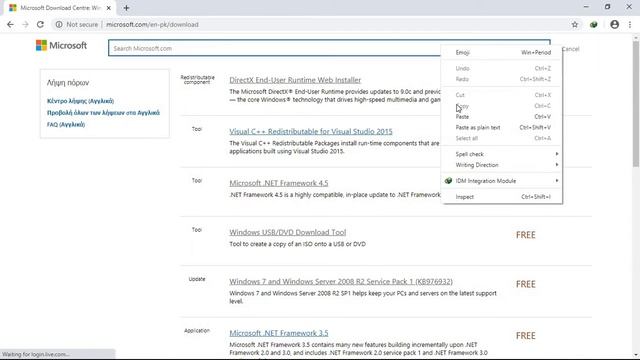The width and height of the screenshot is (640, 360).
Task: Click the 'Update' type label
Action: click(x=197, y=279)
